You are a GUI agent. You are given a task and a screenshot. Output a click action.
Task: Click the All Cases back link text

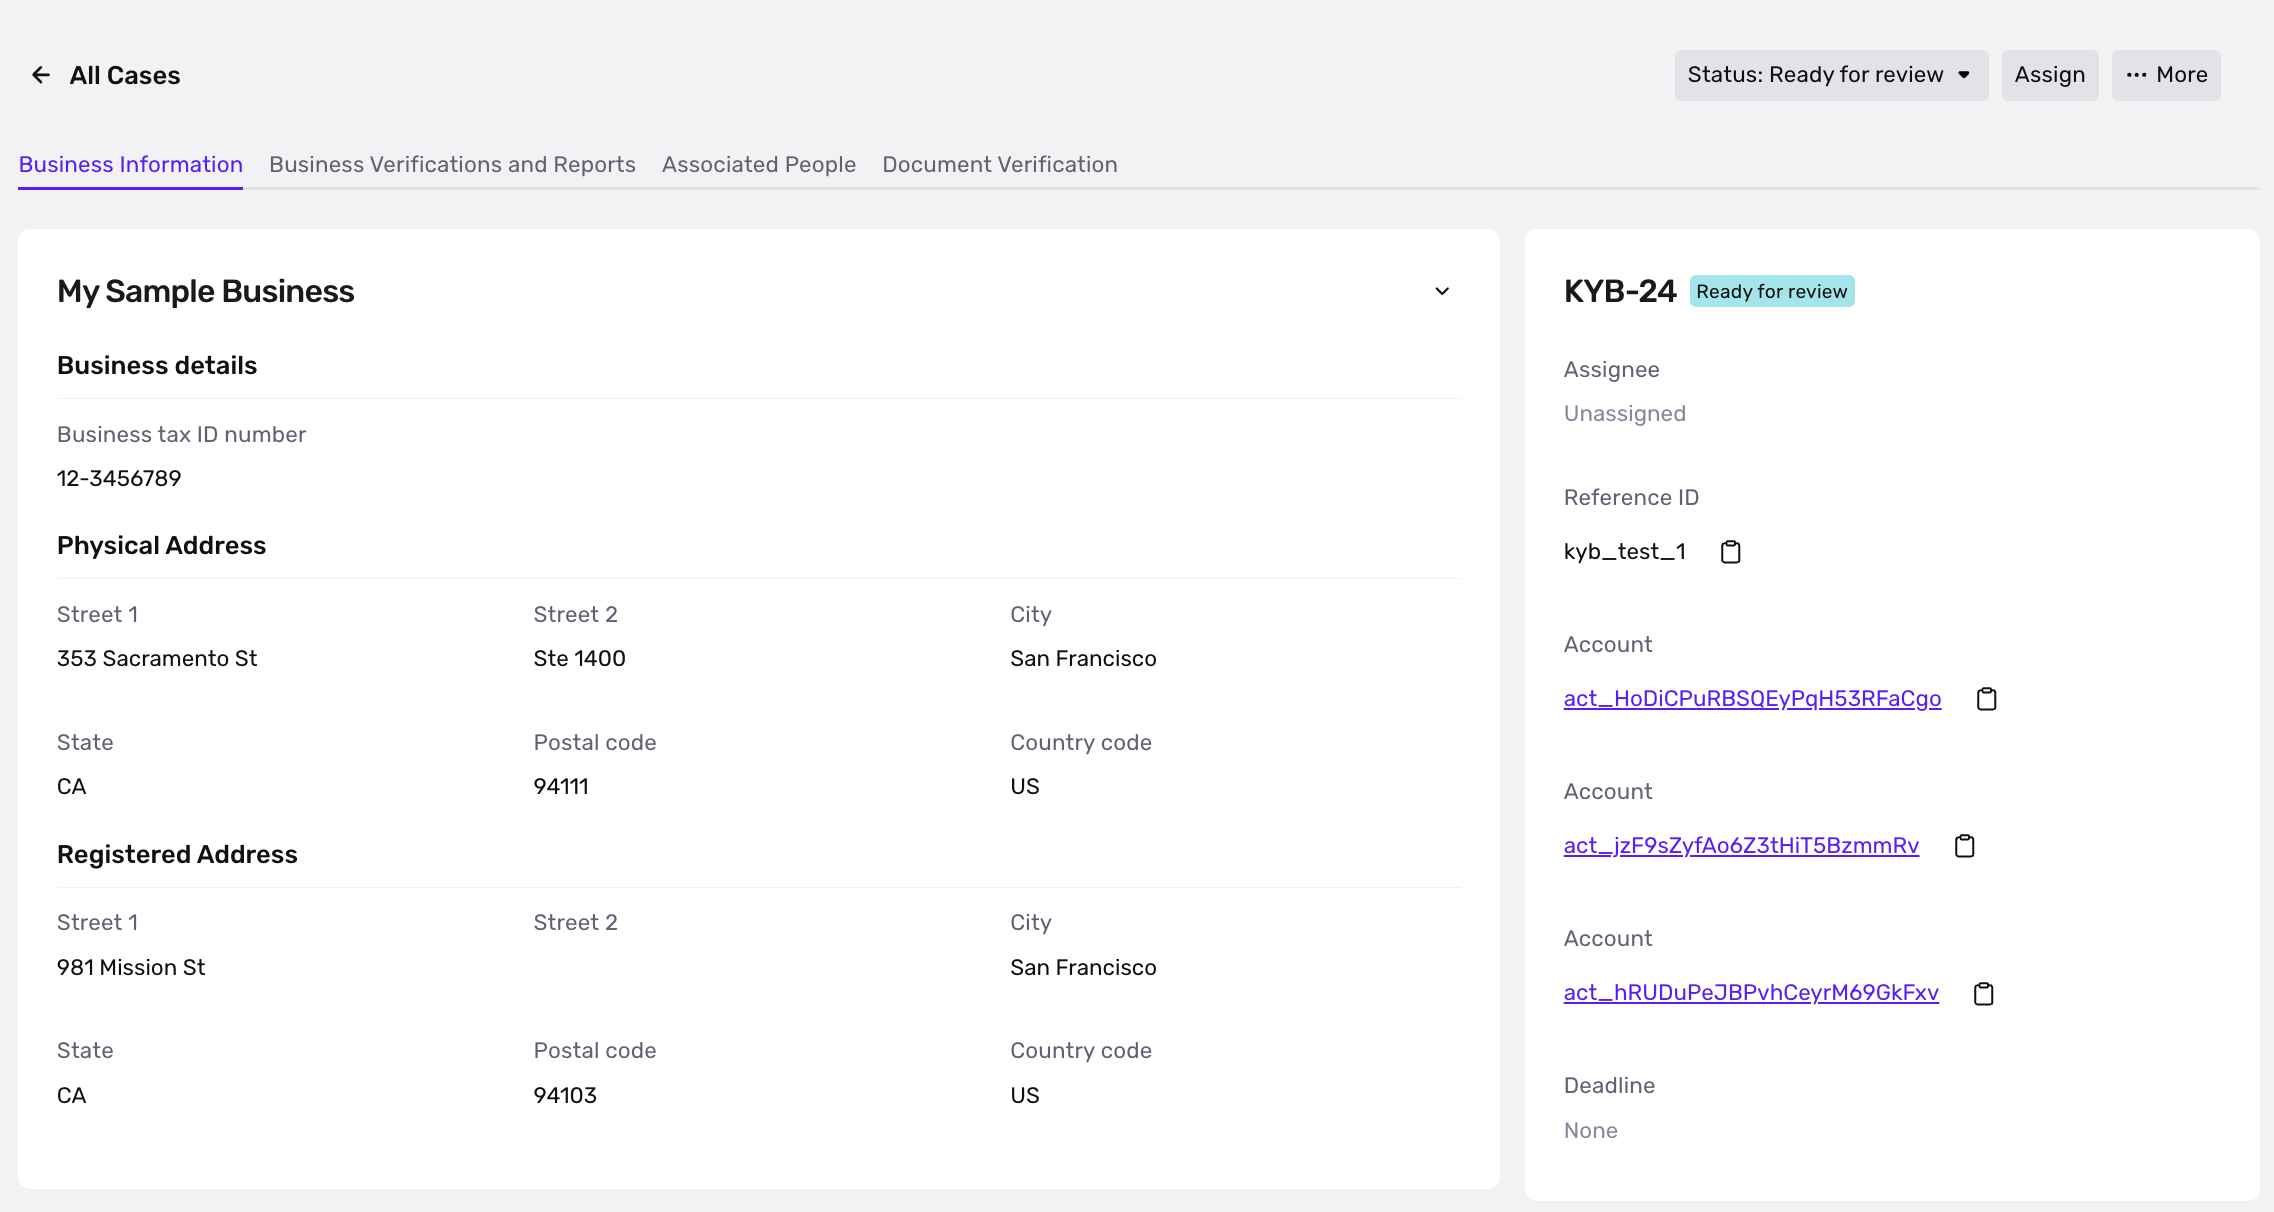click(x=125, y=75)
